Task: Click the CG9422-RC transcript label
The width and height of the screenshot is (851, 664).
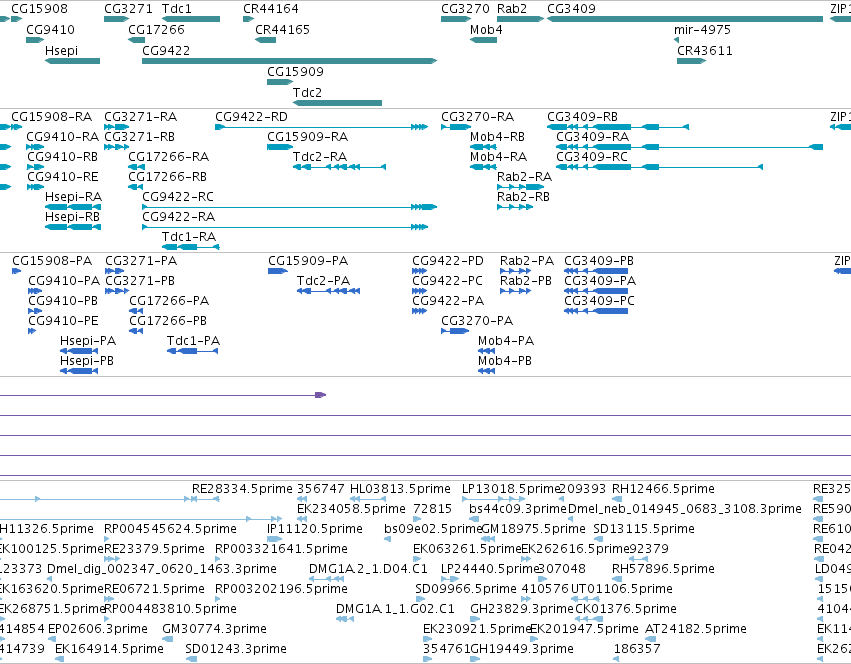Action: pos(178,197)
